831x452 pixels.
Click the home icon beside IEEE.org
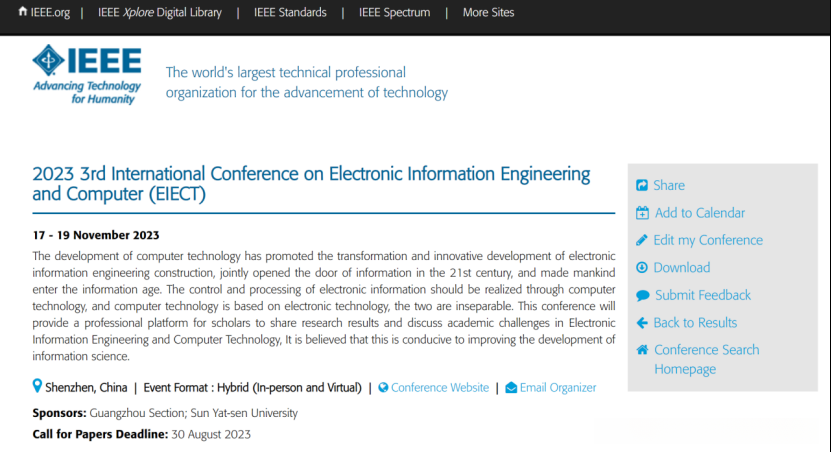(x=23, y=12)
